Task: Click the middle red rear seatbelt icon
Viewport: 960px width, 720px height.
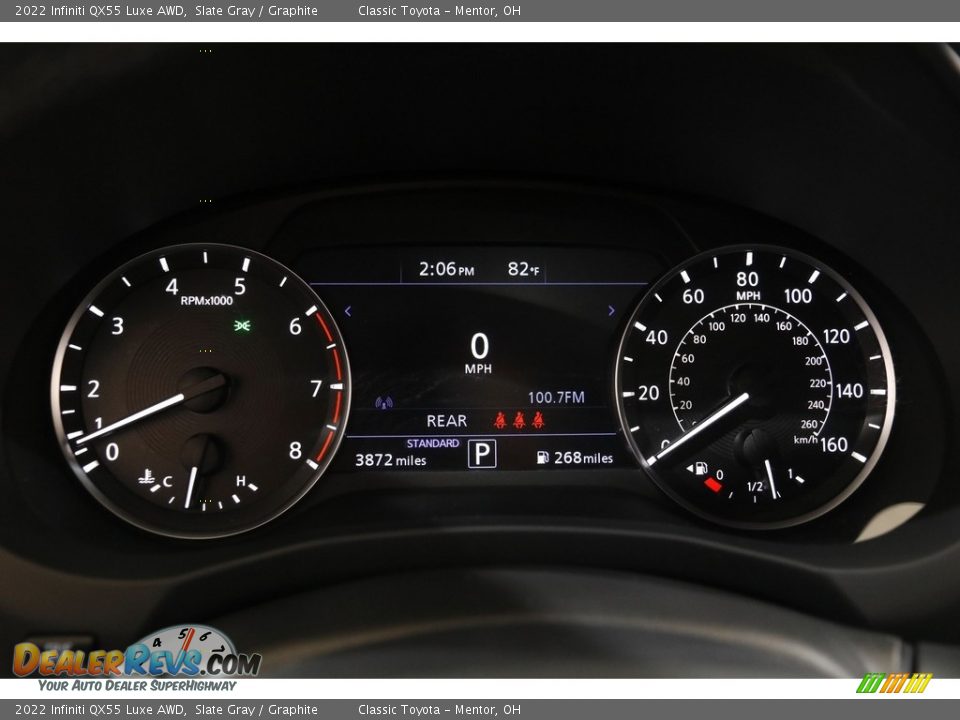Action: (519, 420)
